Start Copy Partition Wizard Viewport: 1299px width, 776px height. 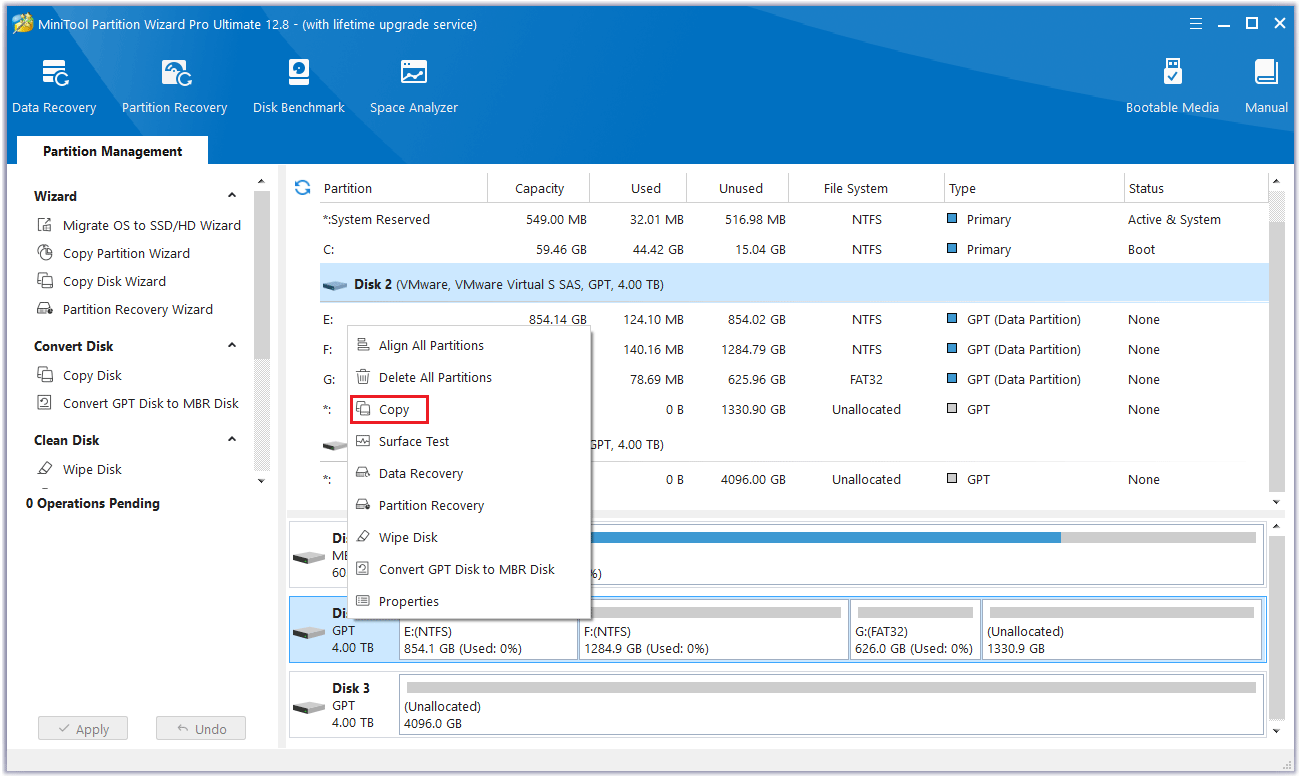coord(113,253)
